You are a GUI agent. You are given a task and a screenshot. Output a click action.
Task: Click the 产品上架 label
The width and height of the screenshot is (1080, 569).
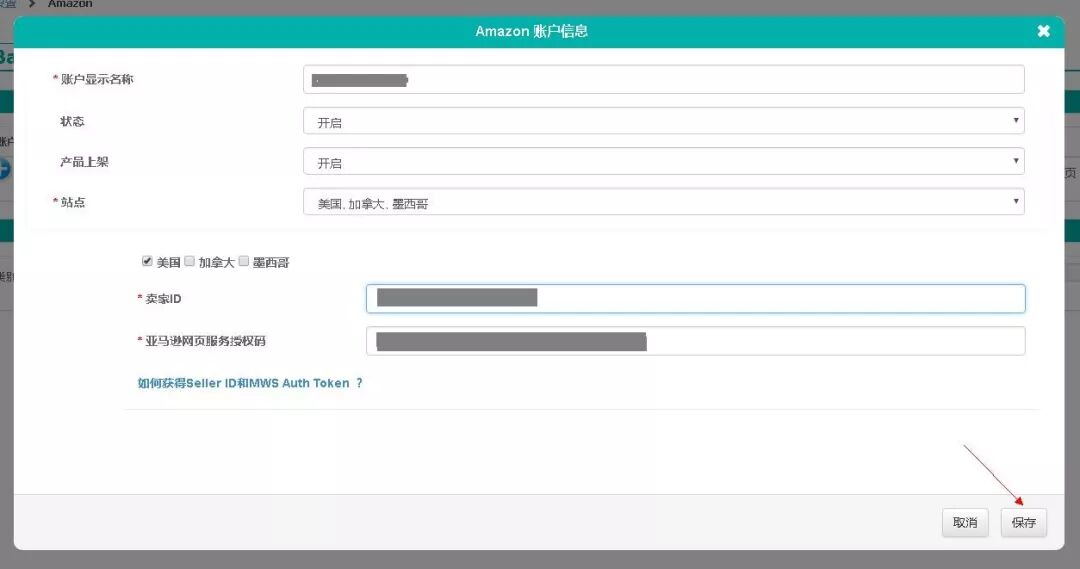pos(84,162)
